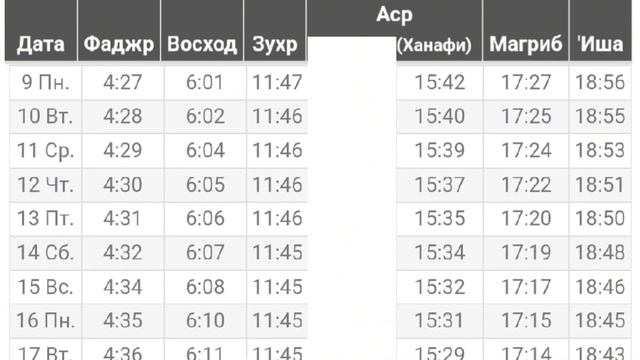The image size is (640, 360).
Task: Click Maghrib time 17:19
Action: click(526, 252)
